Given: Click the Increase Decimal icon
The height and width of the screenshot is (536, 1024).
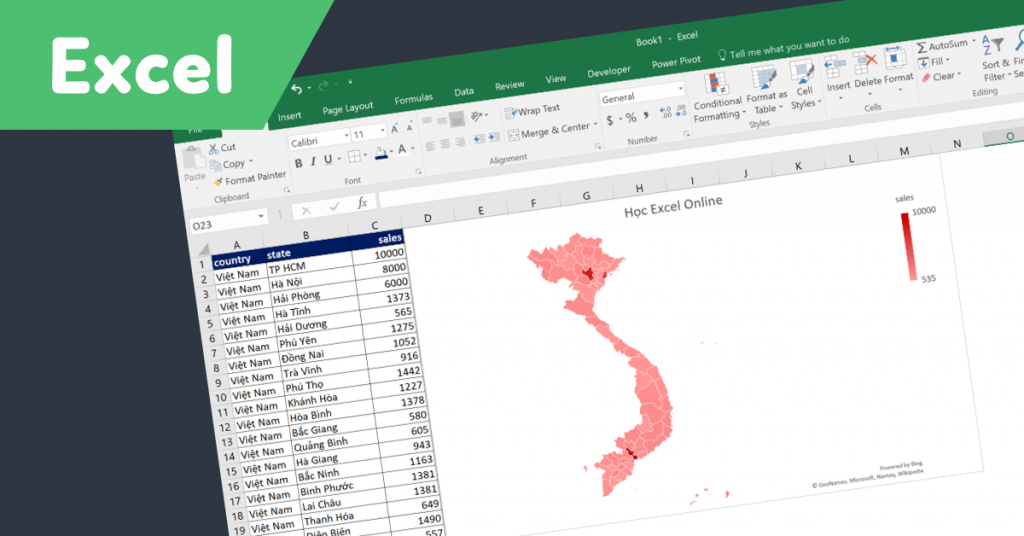Looking at the screenshot, I should [x=665, y=112].
